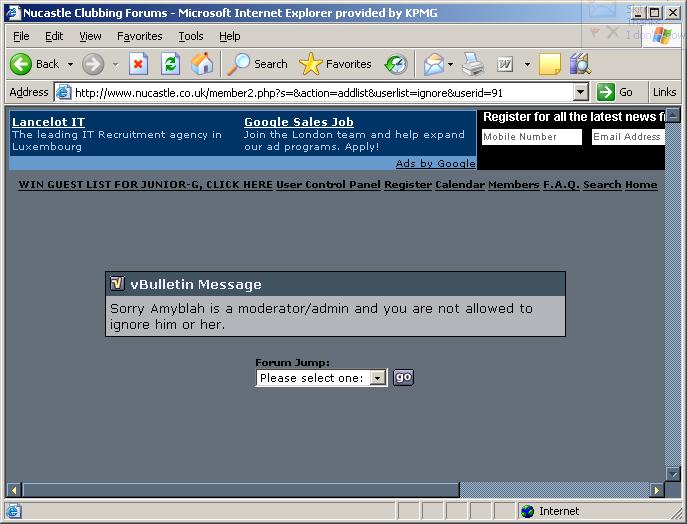Open the Mail toolbar icon
687x524 pixels.
[433, 64]
